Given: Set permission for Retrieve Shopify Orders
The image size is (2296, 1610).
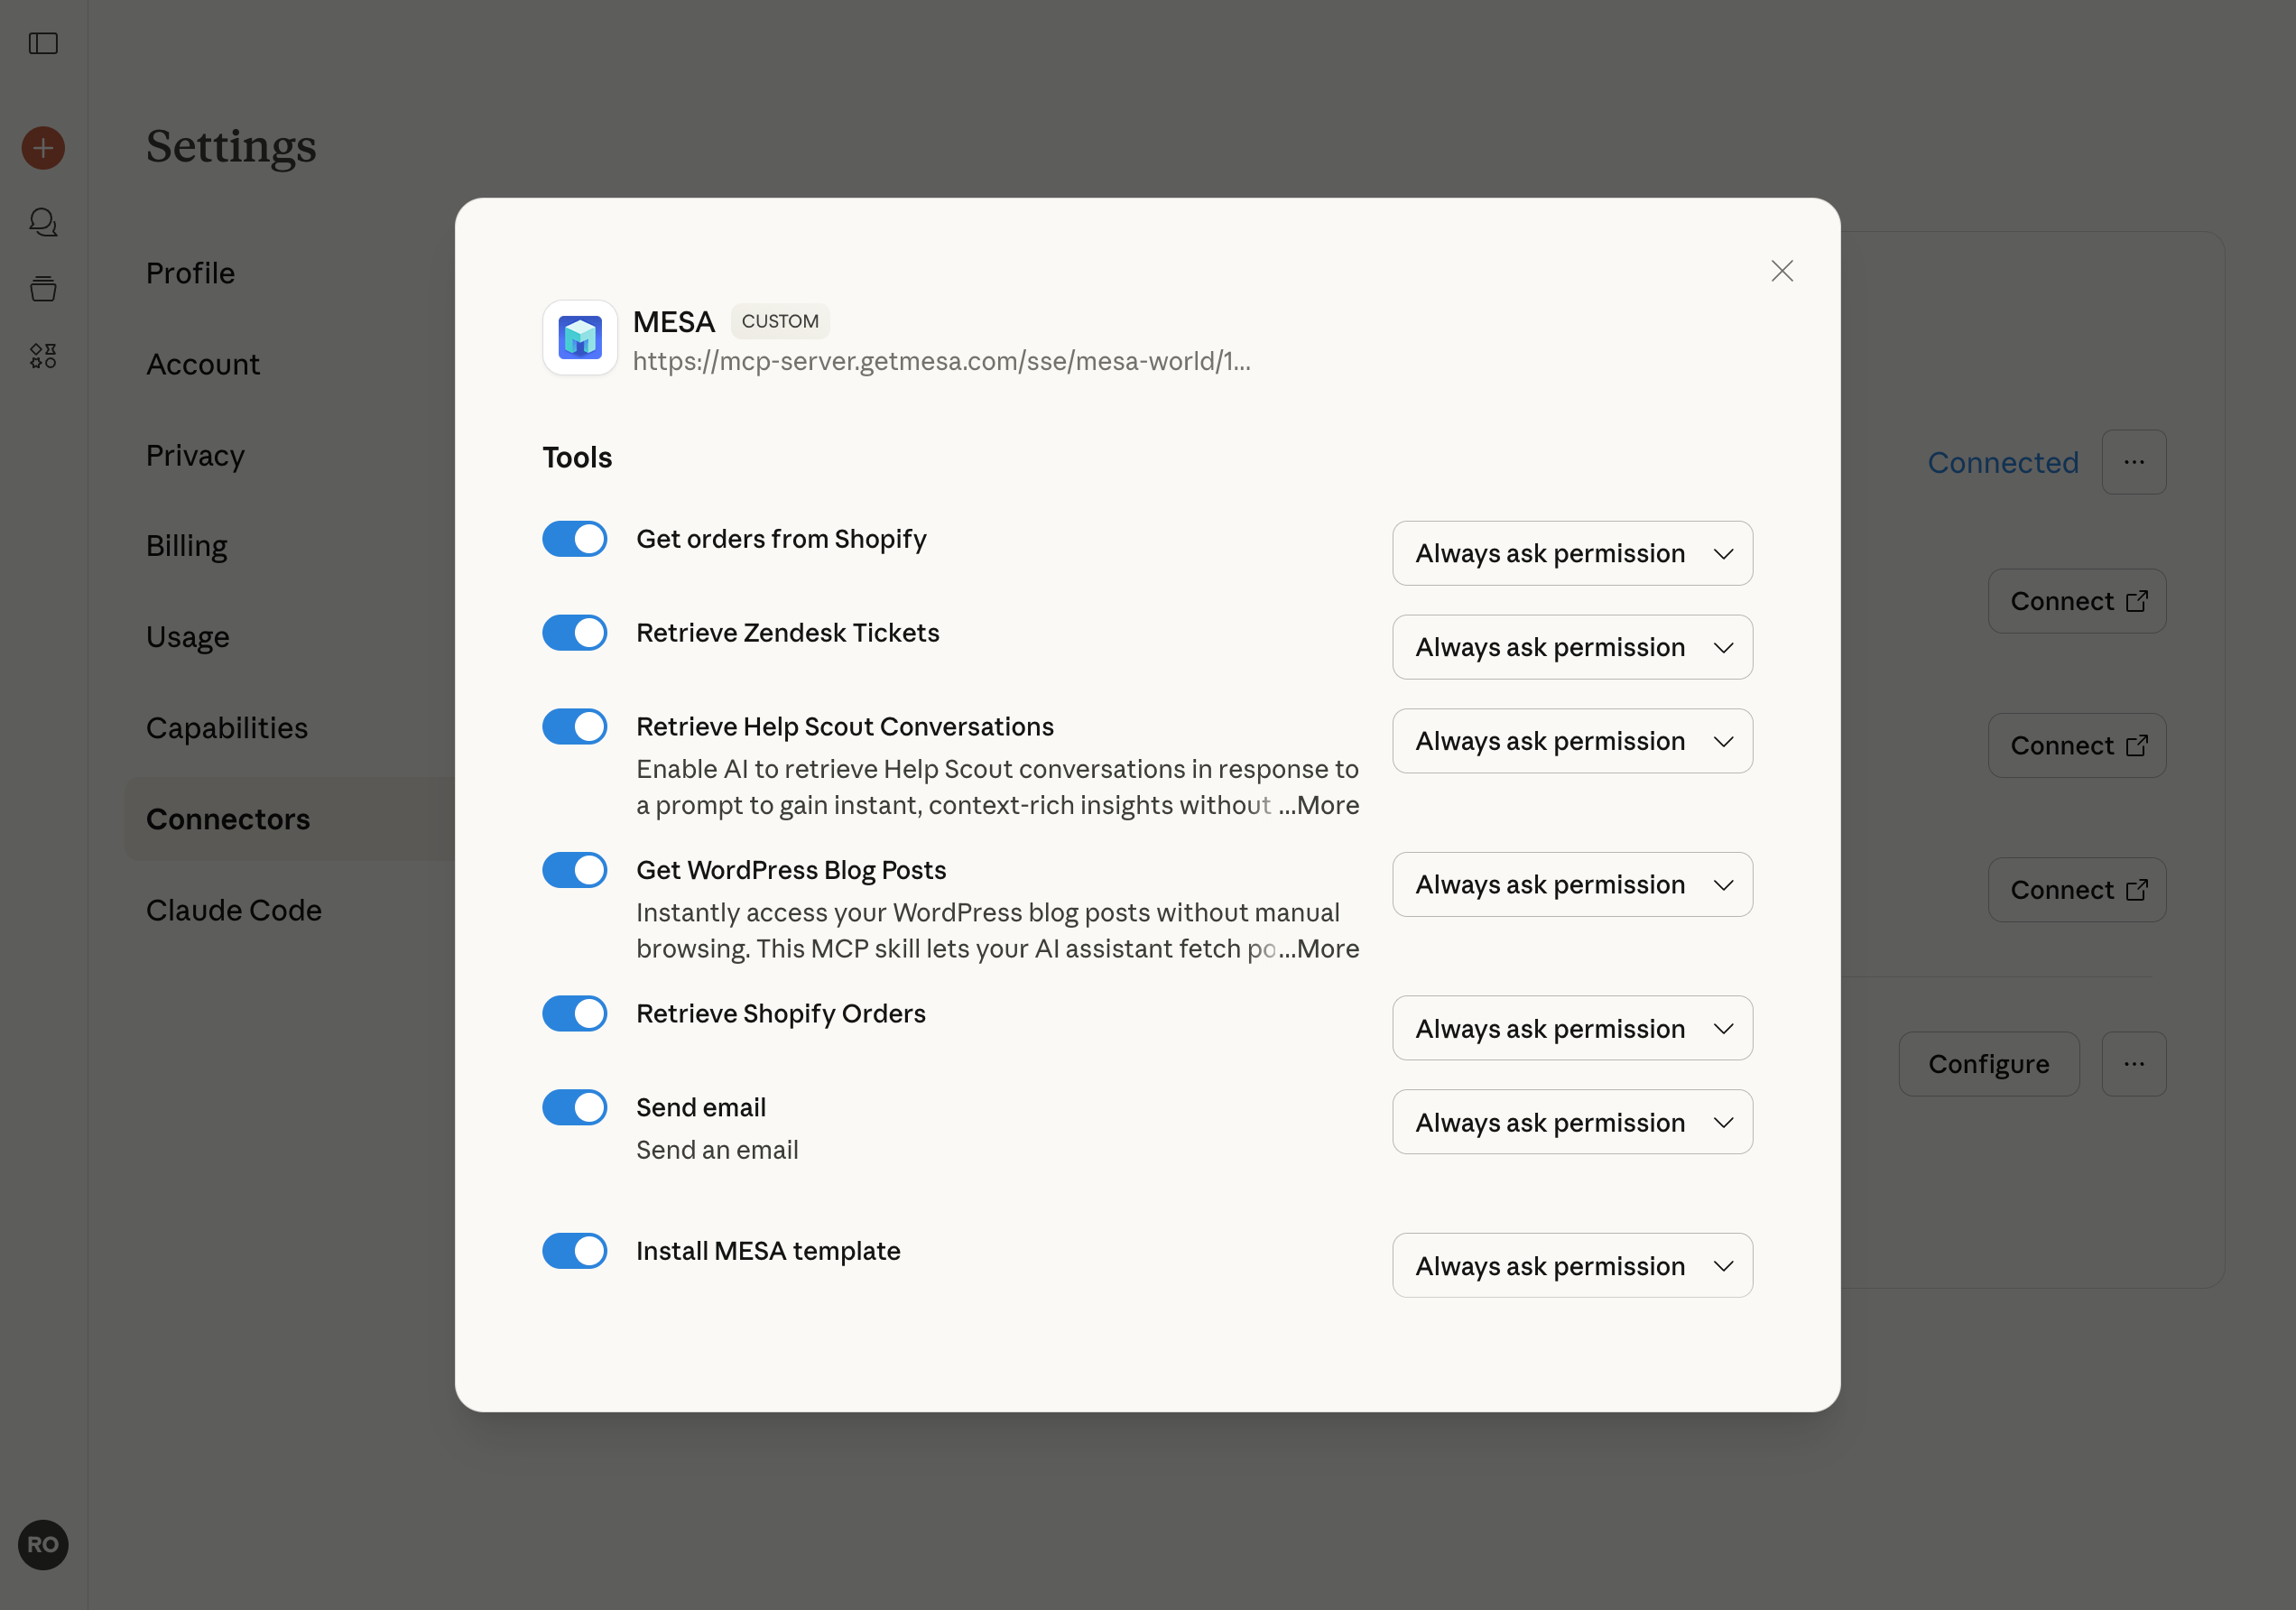Looking at the screenshot, I should [1573, 1028].
